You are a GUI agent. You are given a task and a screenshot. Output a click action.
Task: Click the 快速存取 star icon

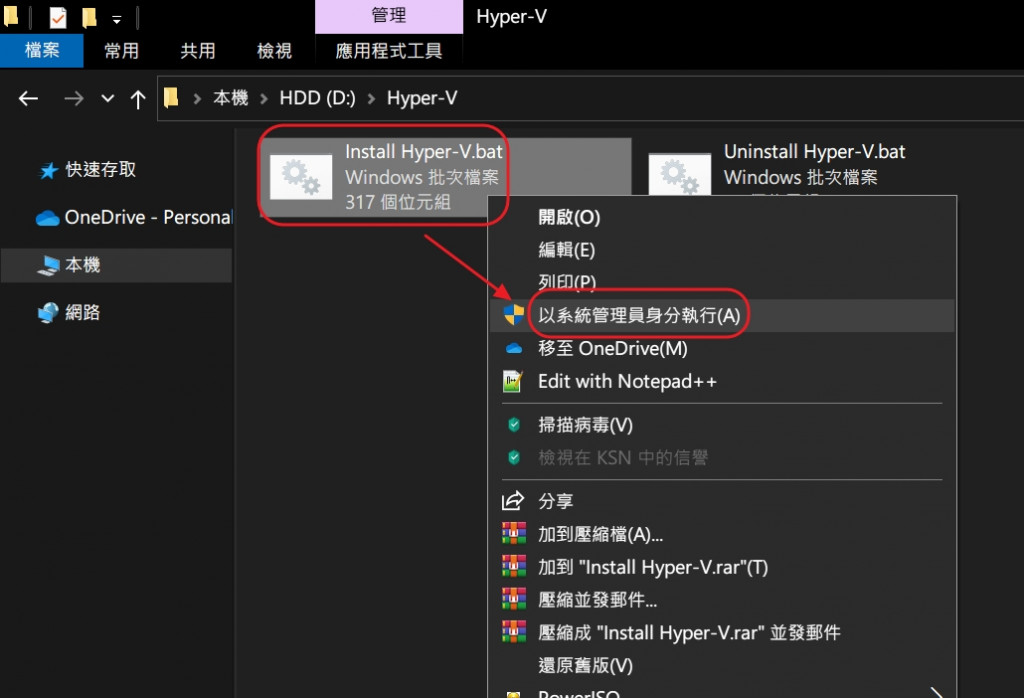pyautogui.click(x=48, y=170)
